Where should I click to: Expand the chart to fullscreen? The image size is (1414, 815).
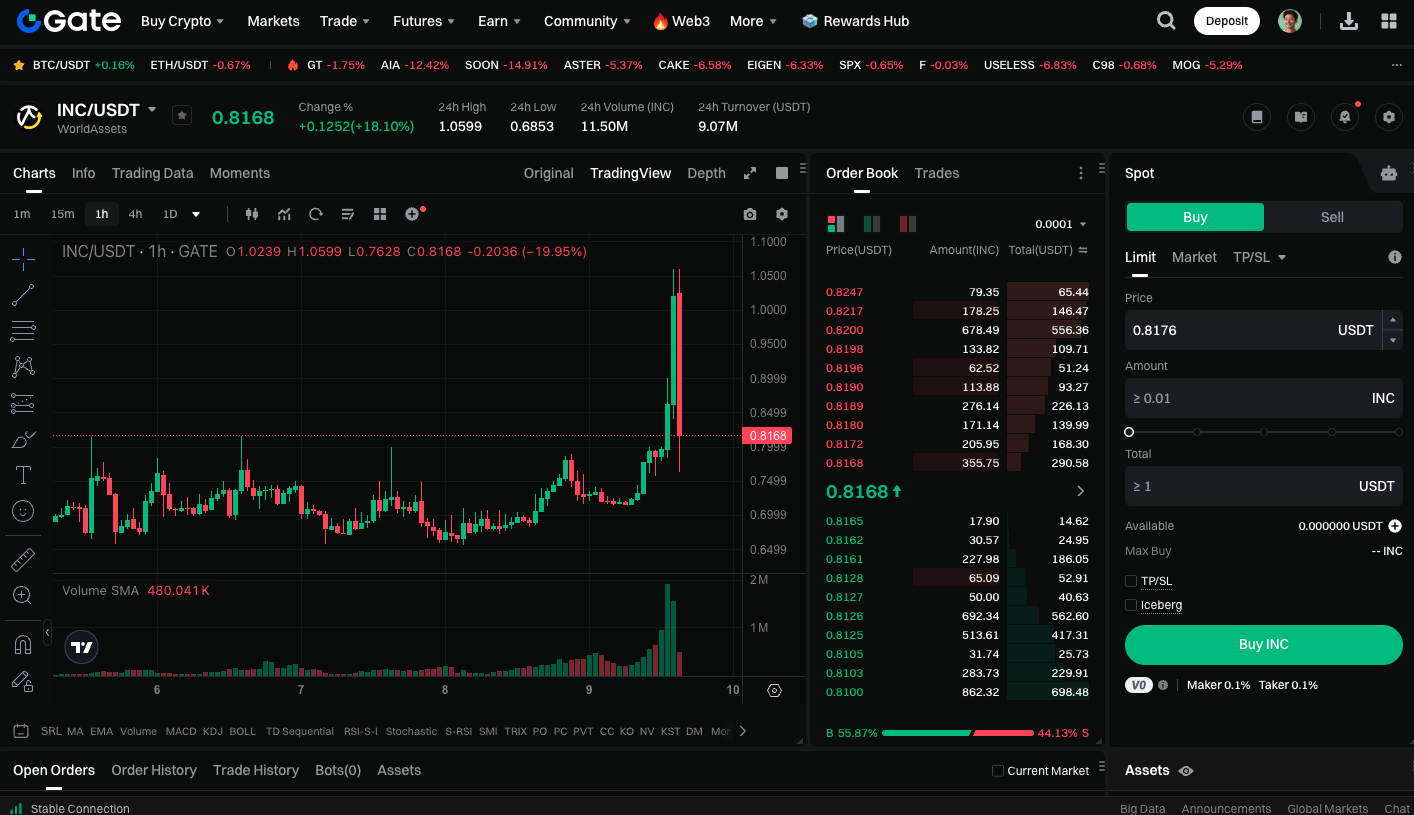[750, 173]
